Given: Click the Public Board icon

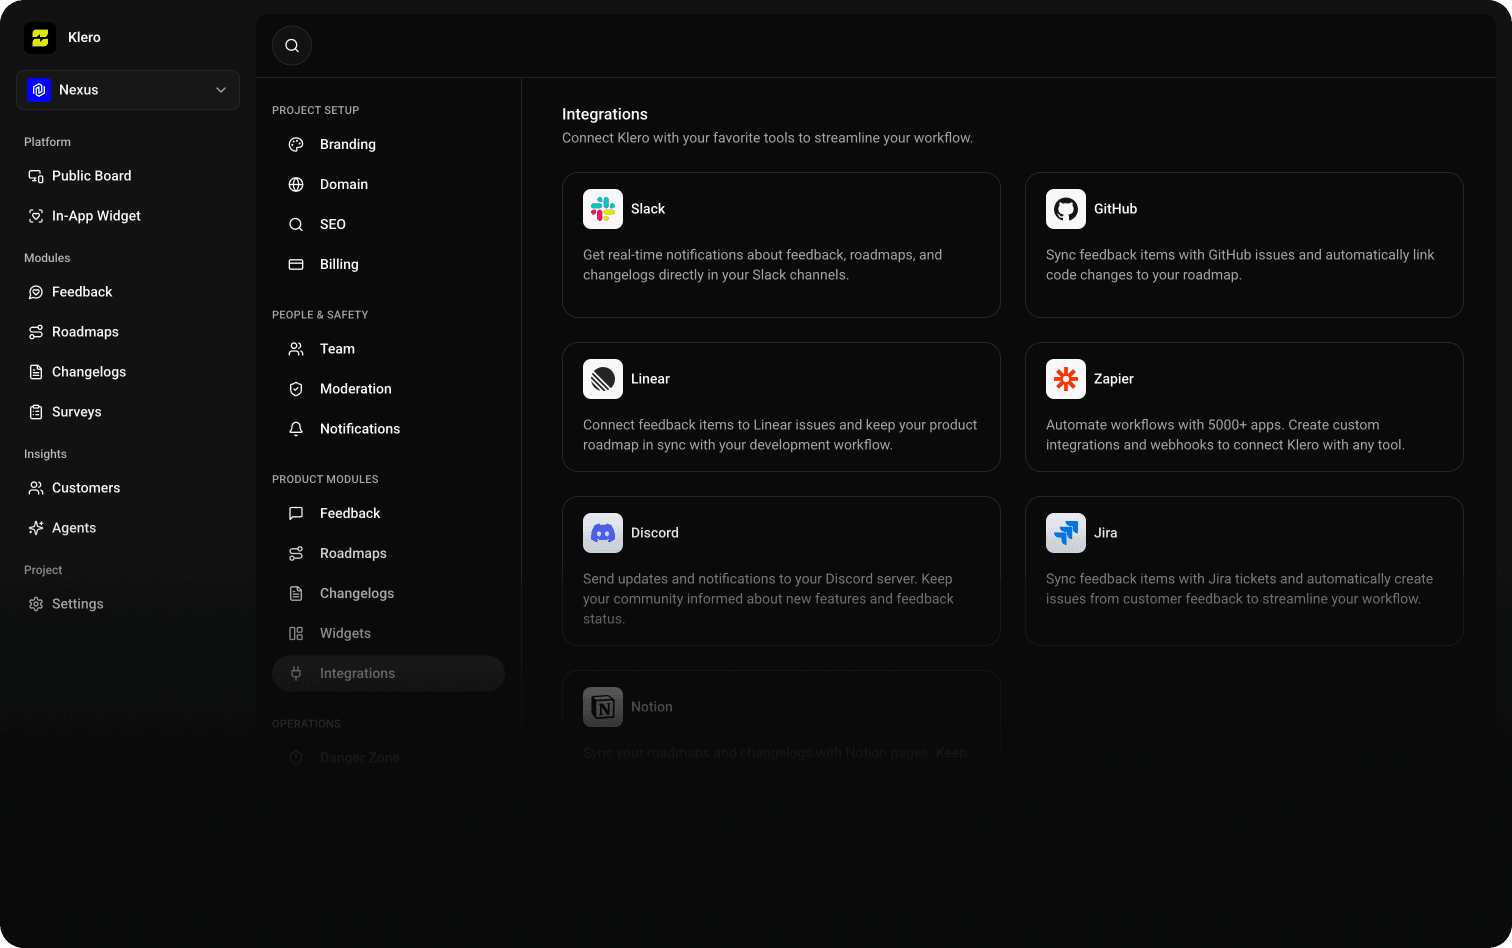Looking at the screenshot, I should [x=36, y=176].
